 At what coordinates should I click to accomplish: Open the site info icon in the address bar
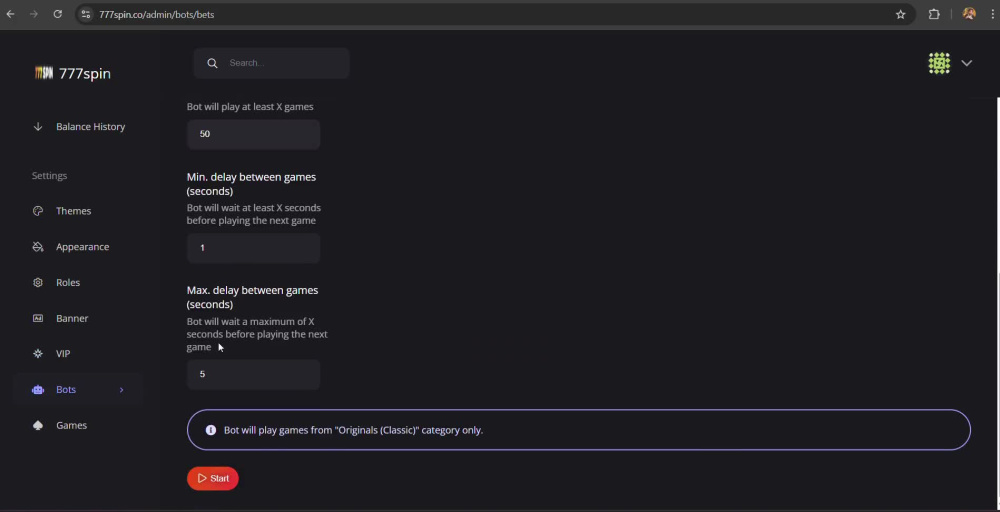(x=86, y=14)
